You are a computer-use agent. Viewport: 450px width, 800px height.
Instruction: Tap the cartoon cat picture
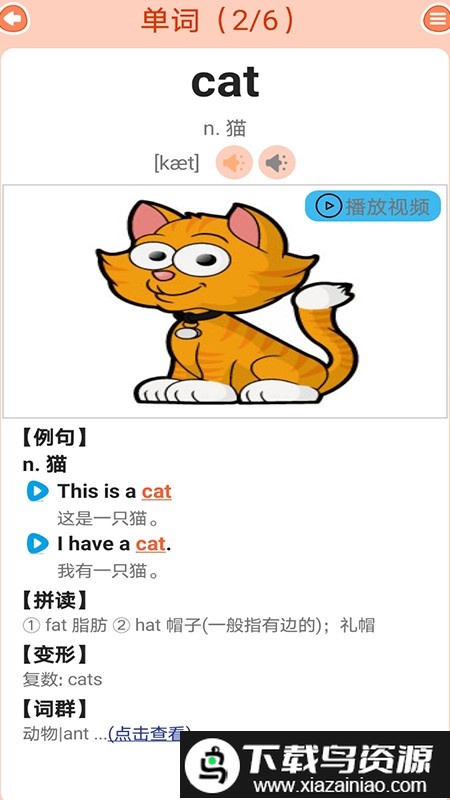click(x=225, y=302)
